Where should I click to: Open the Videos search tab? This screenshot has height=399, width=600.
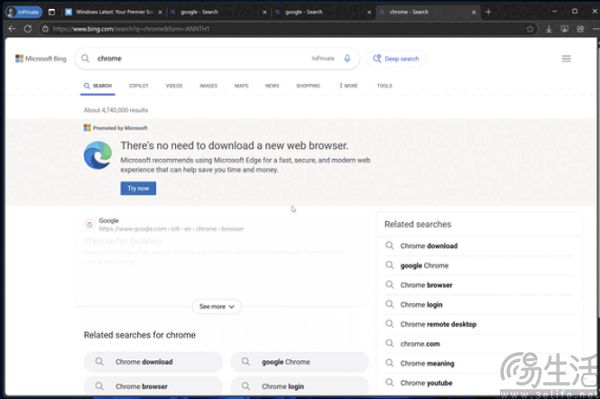pos(174,86)
